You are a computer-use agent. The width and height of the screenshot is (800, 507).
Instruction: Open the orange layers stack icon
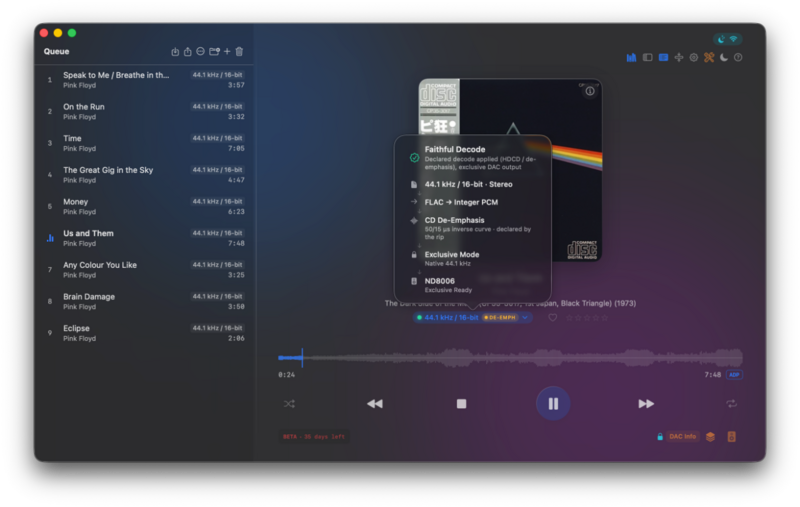(x=710, y=437)
